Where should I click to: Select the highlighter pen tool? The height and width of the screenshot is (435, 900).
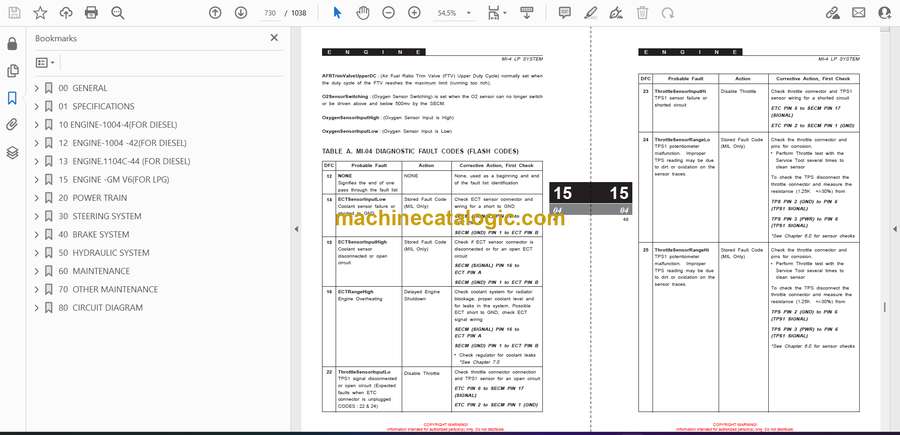click(x=591, y=13)
